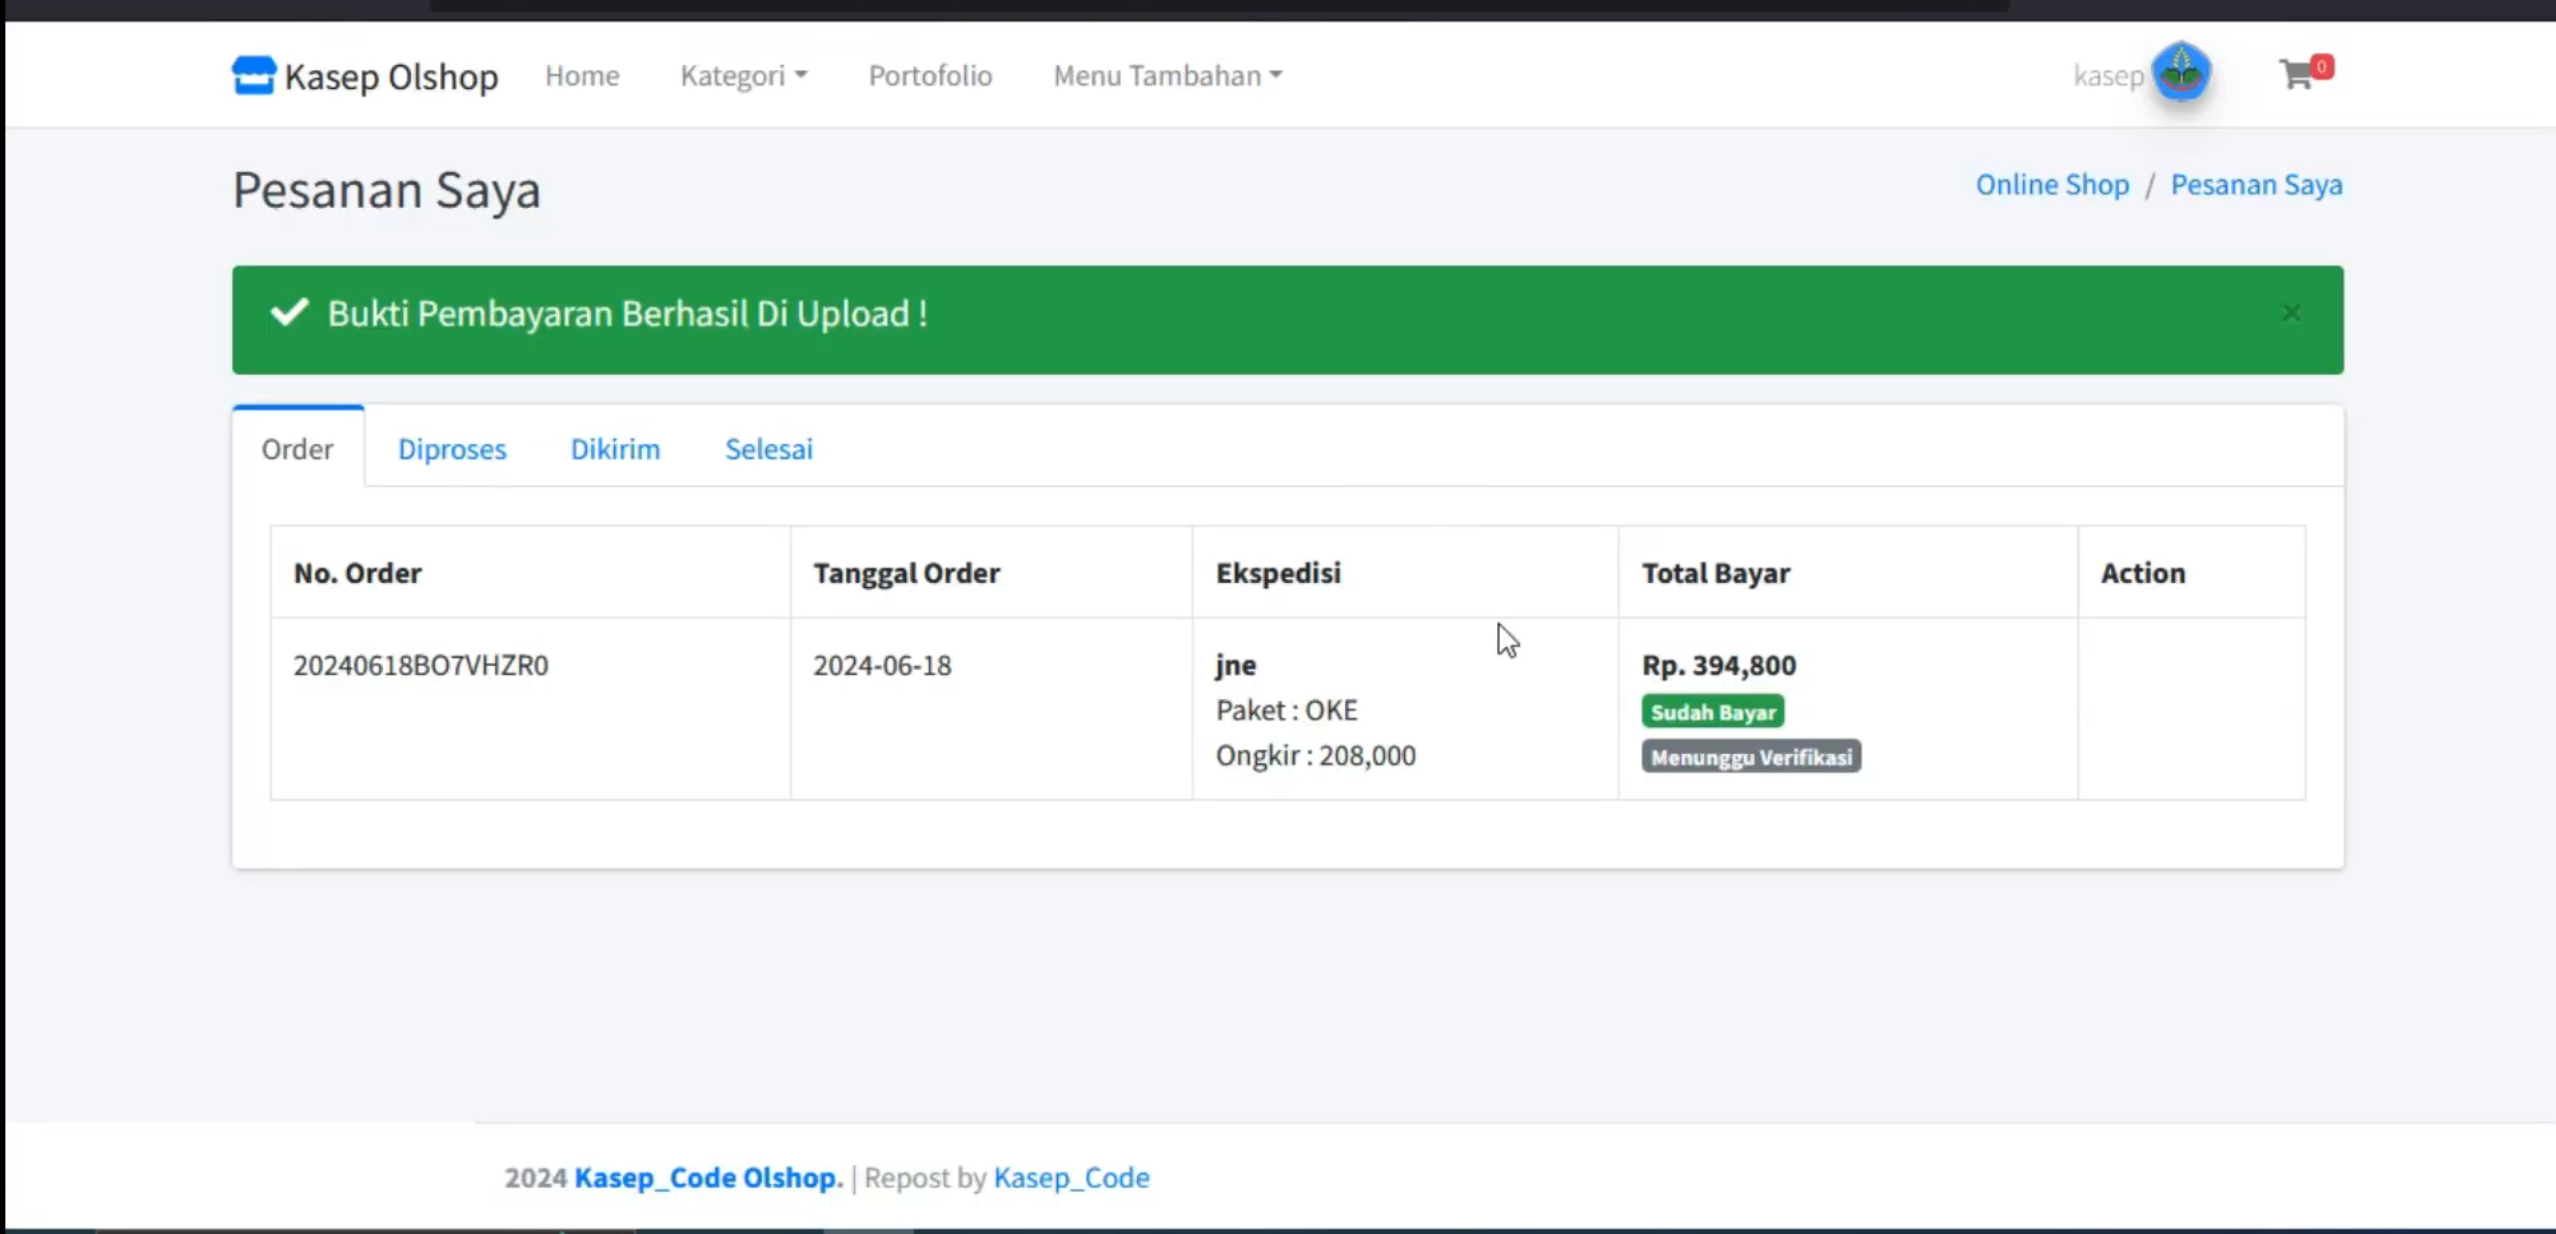Click the kasep username text
2556x1234 pixels.
[2108, 76]
